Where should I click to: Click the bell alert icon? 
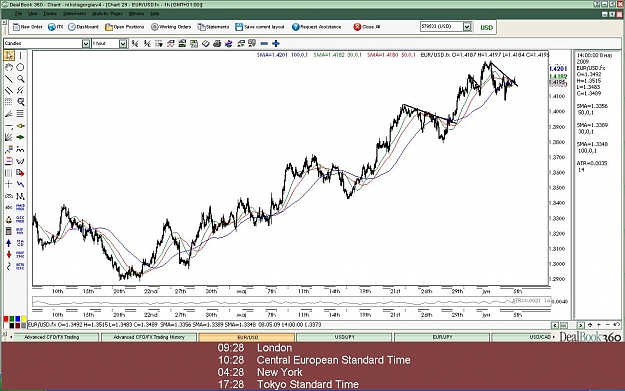click(9, 220)
